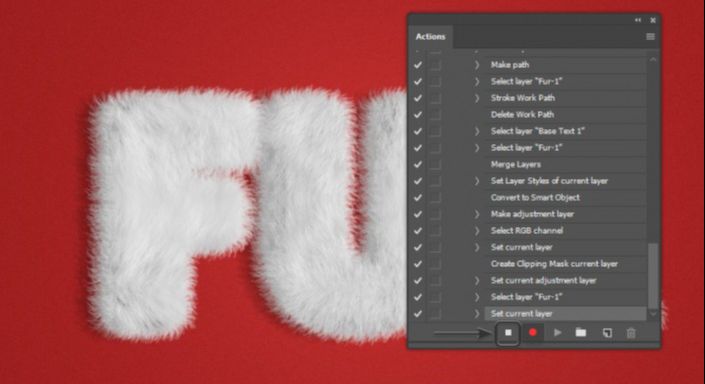Image resolution: width=705 pixels, height=384 pixels.
Task: Select Create Clipping Mask current layer step
Action: (x=565, y=264)
